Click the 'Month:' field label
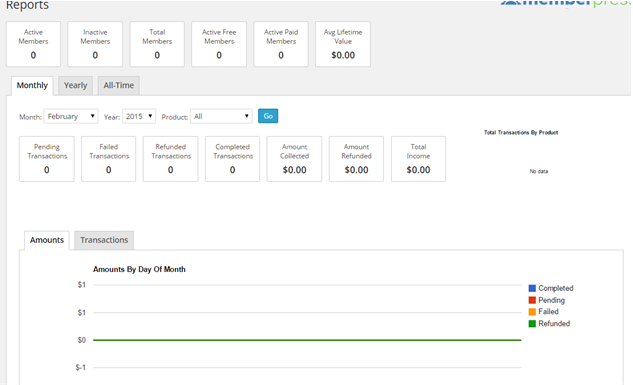This screenshot has width=633, height=385. 30,117
